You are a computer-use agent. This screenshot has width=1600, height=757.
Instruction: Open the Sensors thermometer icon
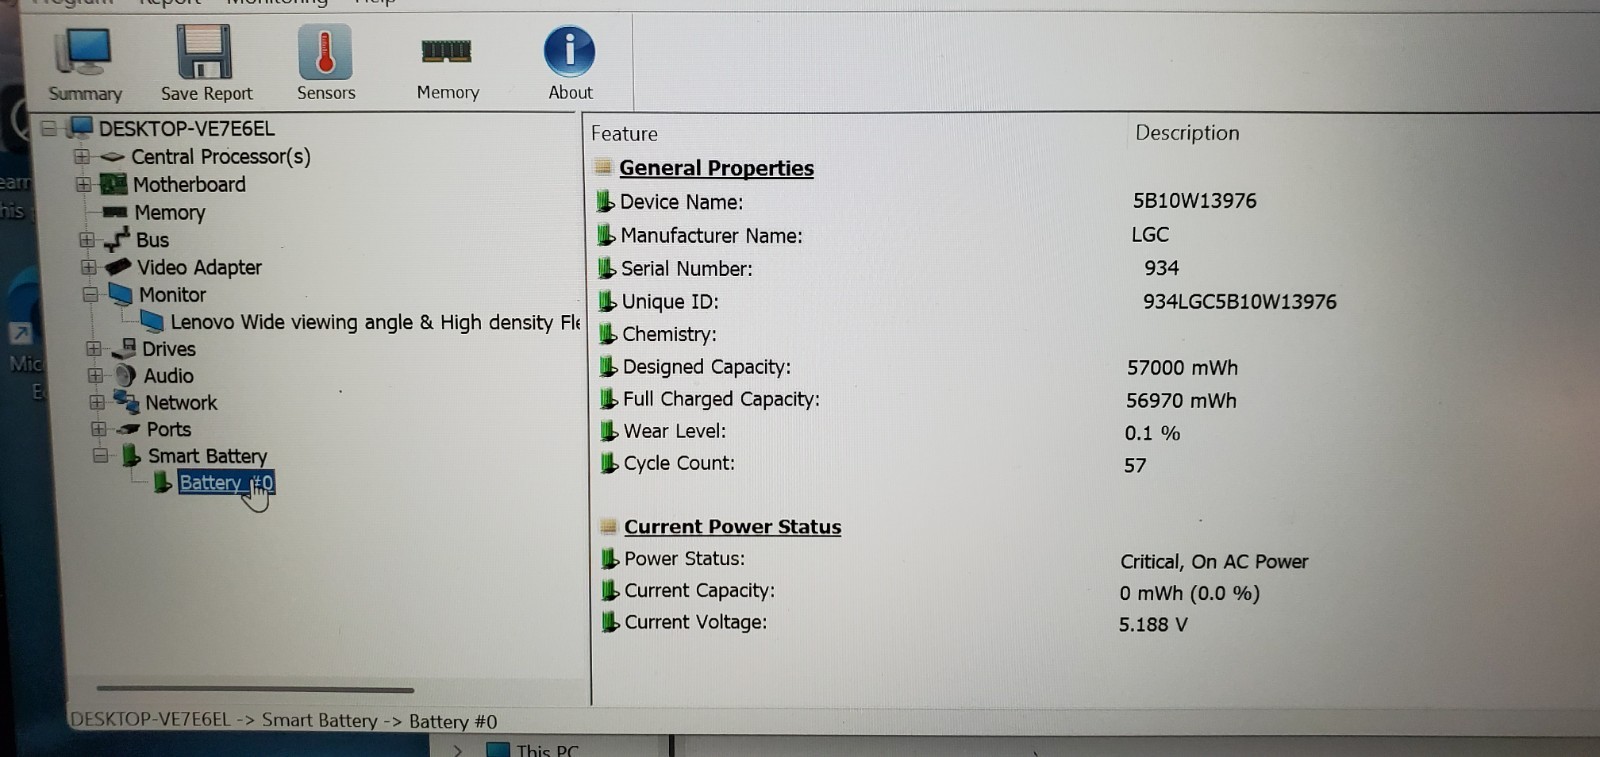pyautogui.click(x=325, y=52)
